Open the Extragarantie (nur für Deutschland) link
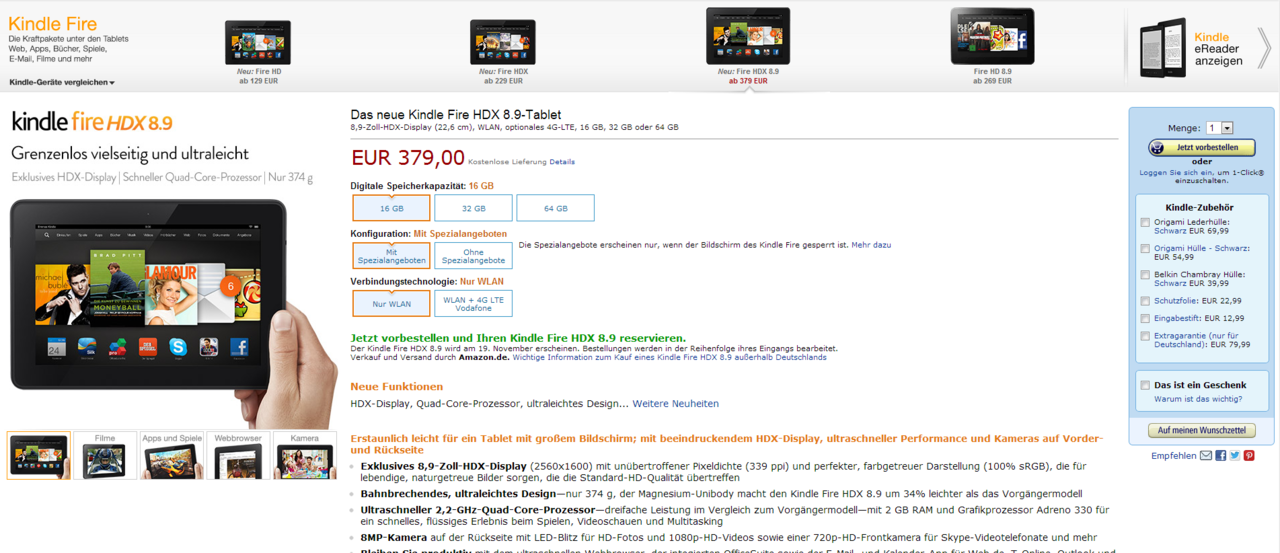The image size is (1280, 553). pos(1196,340)
